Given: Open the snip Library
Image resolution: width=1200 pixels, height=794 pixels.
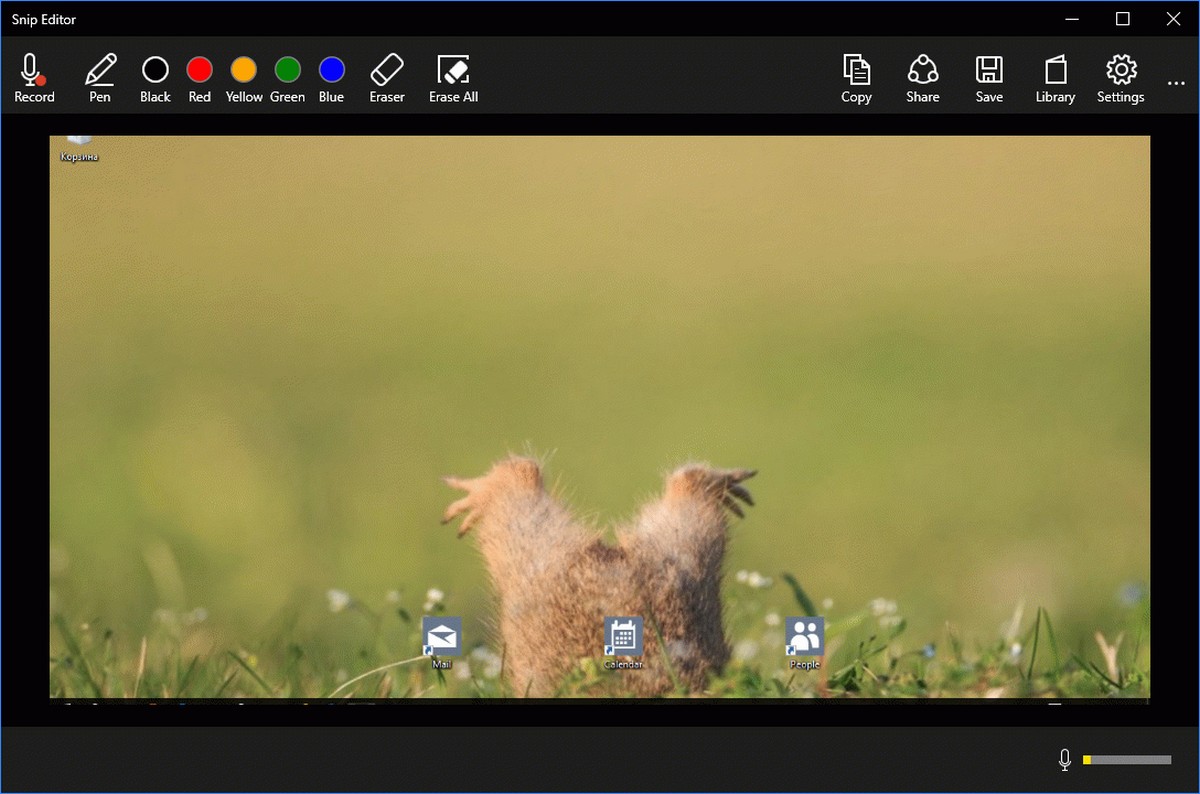Looking at the screenshot, I should 1055,78.
